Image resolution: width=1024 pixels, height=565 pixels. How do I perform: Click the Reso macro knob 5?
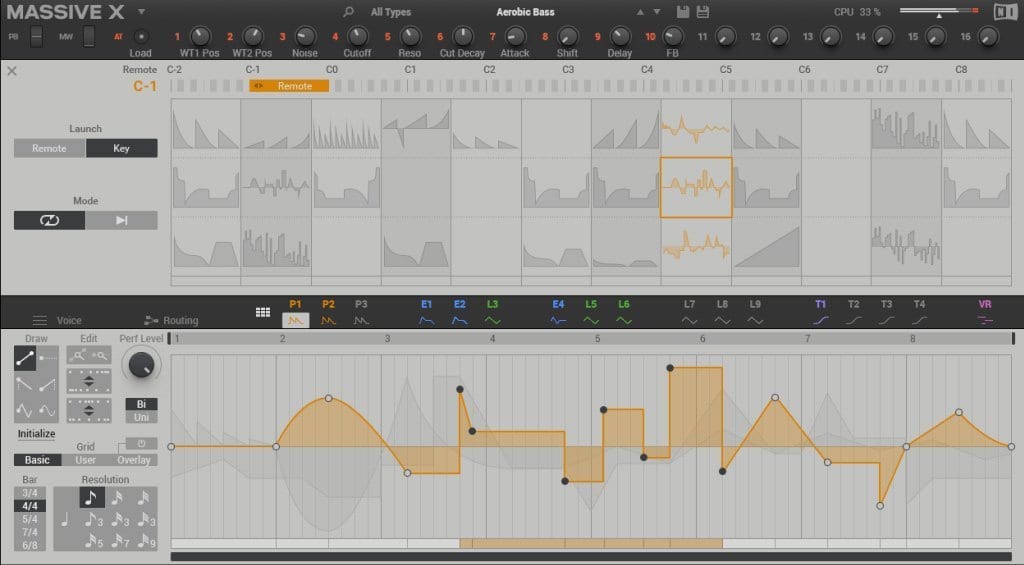[x=409, y=37]
